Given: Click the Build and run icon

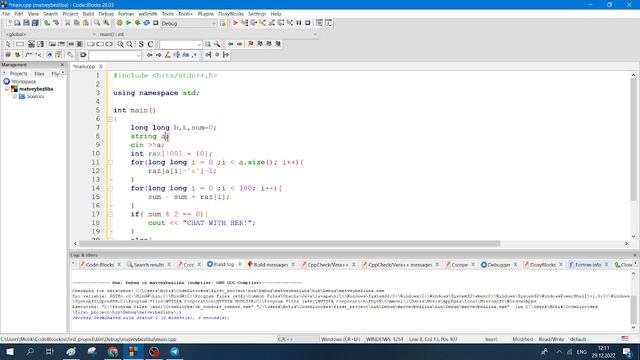Looking at the screenshot, I should click(138, 23).
